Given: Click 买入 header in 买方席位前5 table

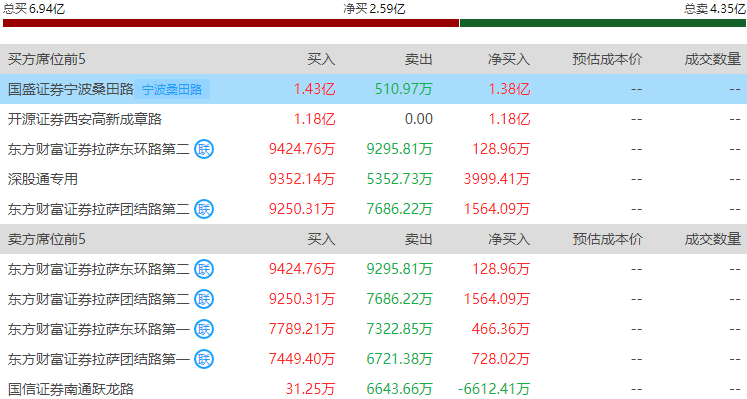Looking at the screenshot, I should coord(321,59).
